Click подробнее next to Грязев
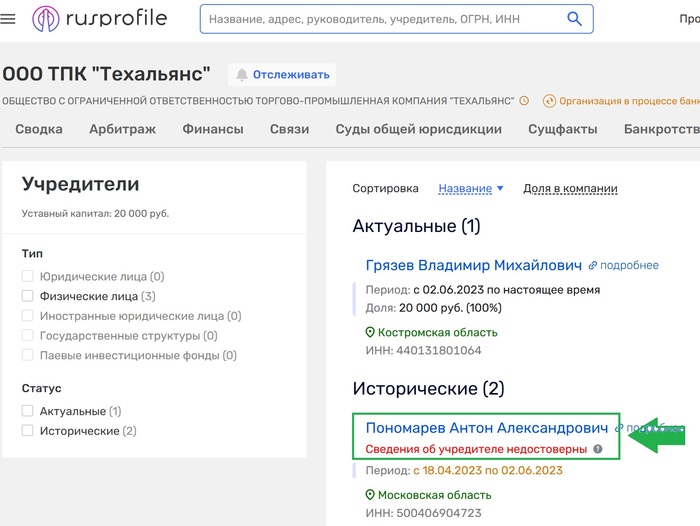This screenshot has width=700, height=526. coord(629,265)
